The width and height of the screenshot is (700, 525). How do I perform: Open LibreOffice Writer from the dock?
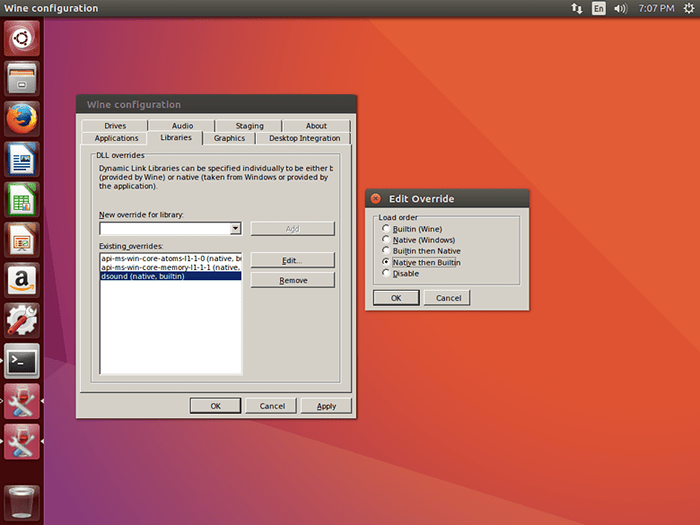click(21, 159)
